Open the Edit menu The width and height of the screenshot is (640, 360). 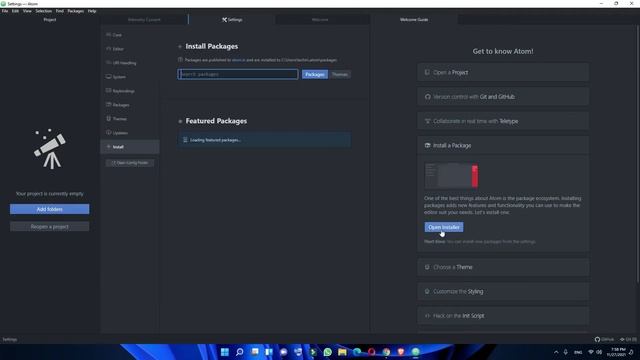[16, 11]
